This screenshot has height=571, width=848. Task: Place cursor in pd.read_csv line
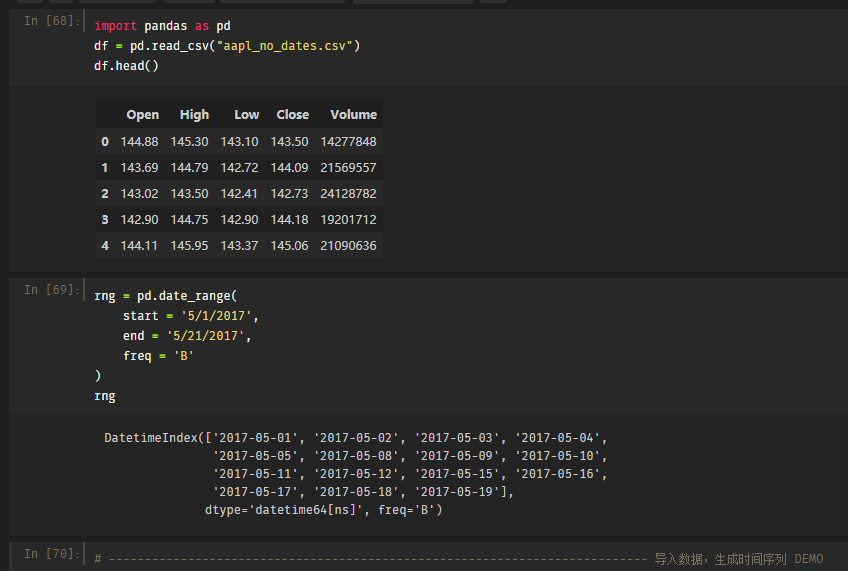(227, 46)
